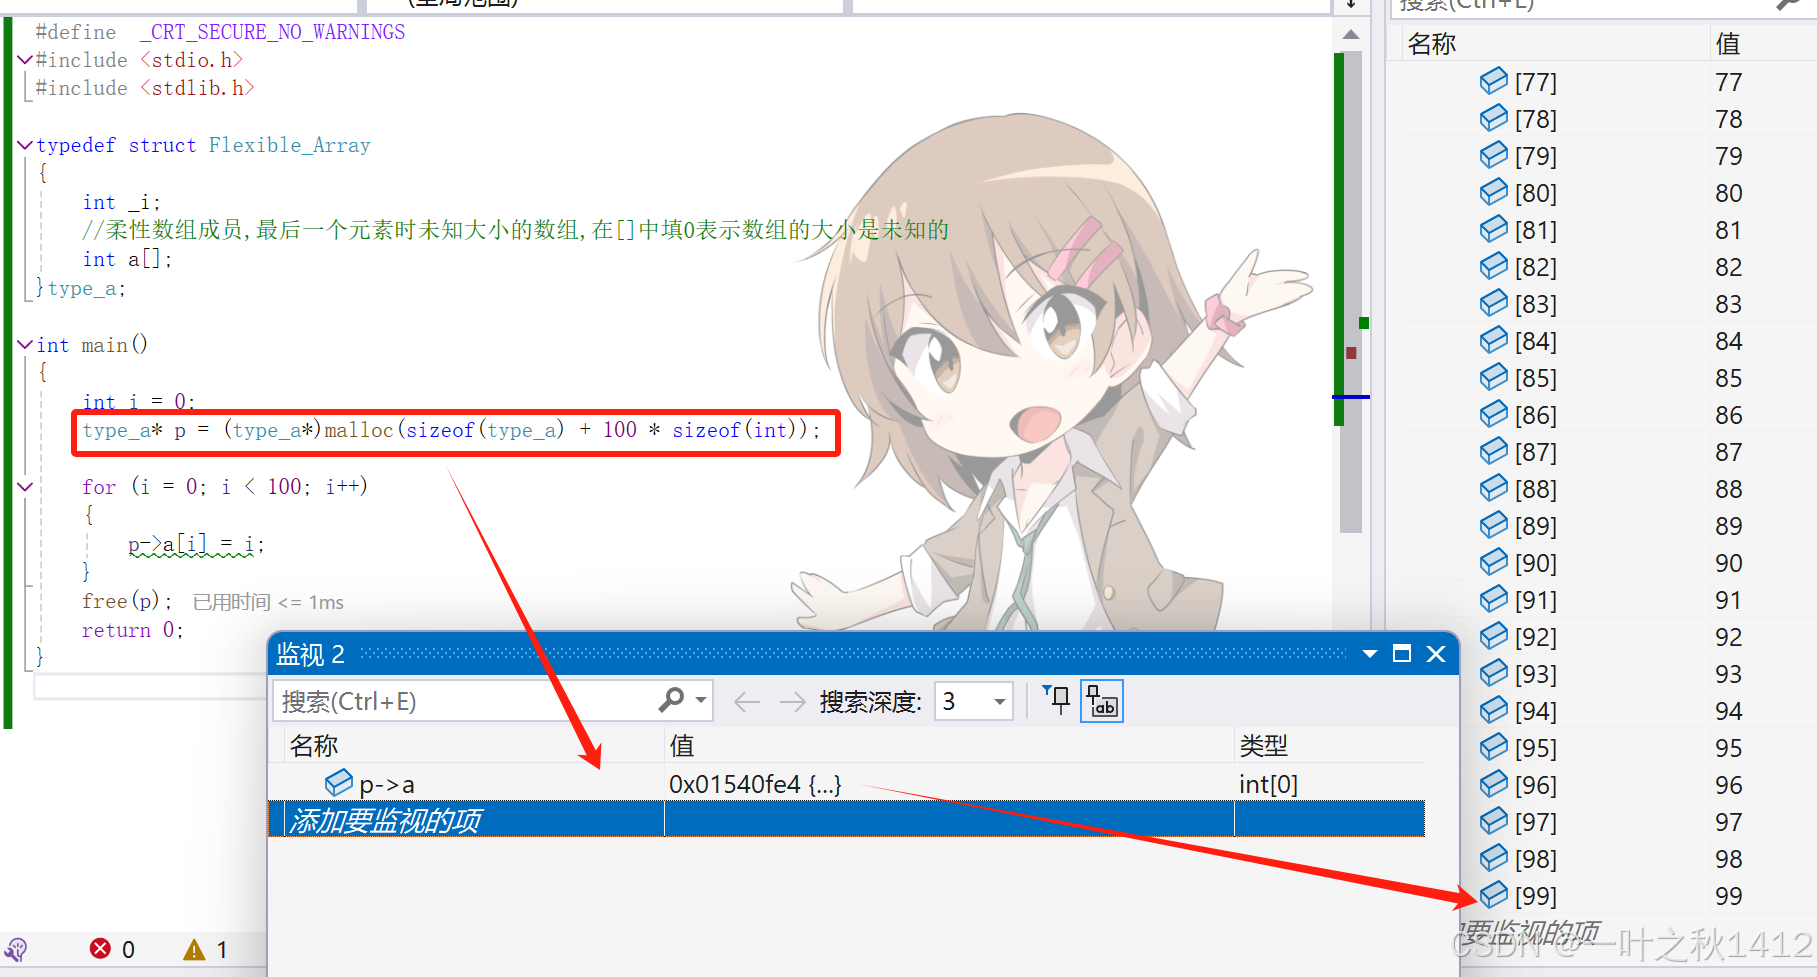This screenshot has height=977, width=1817.
Task: Click the int[0] type cell in Watch 2
Action: (1268, 784)
